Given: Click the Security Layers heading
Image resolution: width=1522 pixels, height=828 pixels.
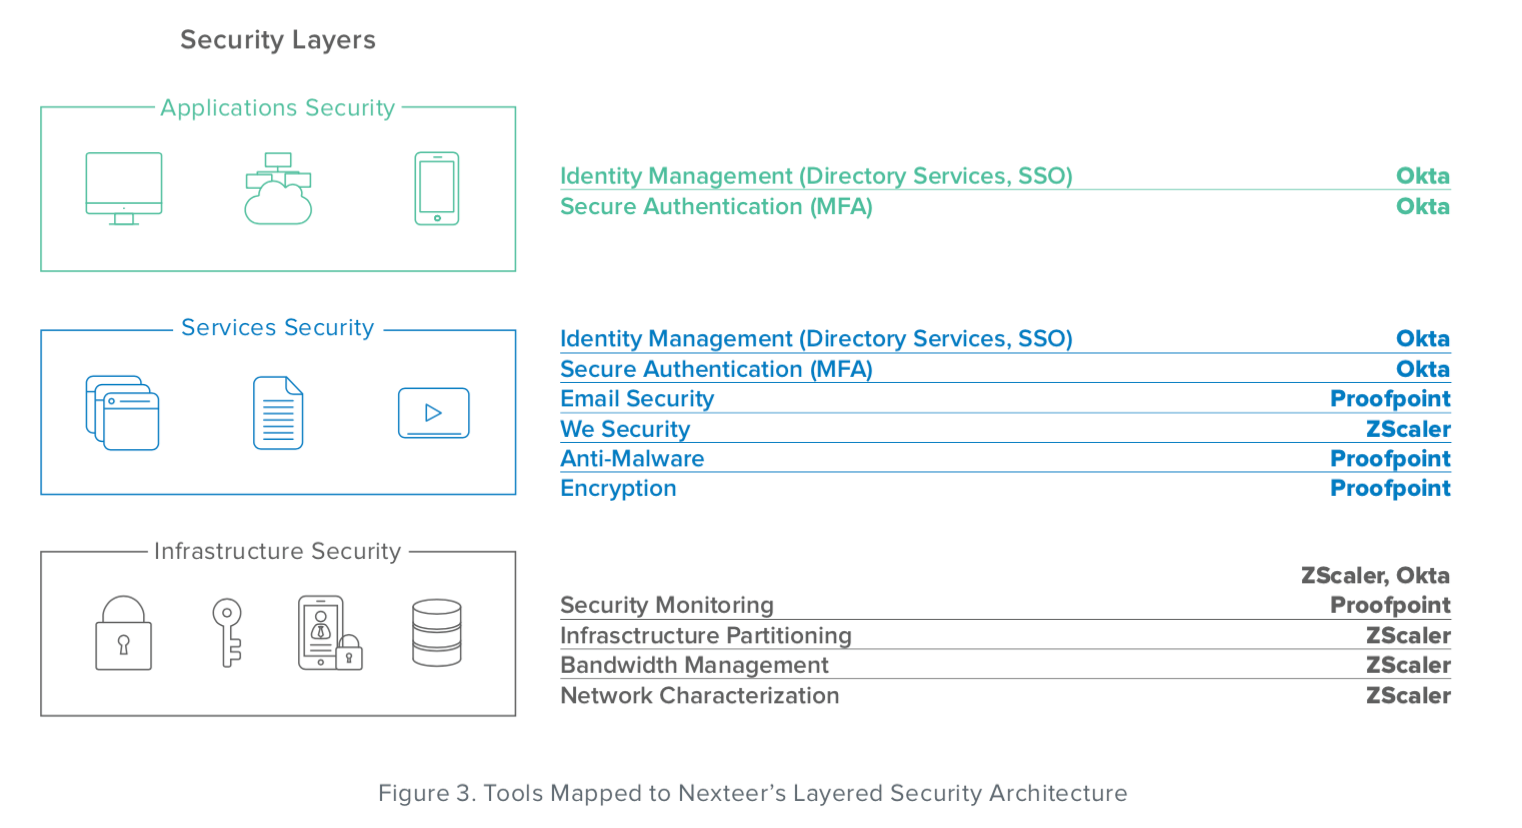Looking at the screenshot, I should tap(278, 40).
